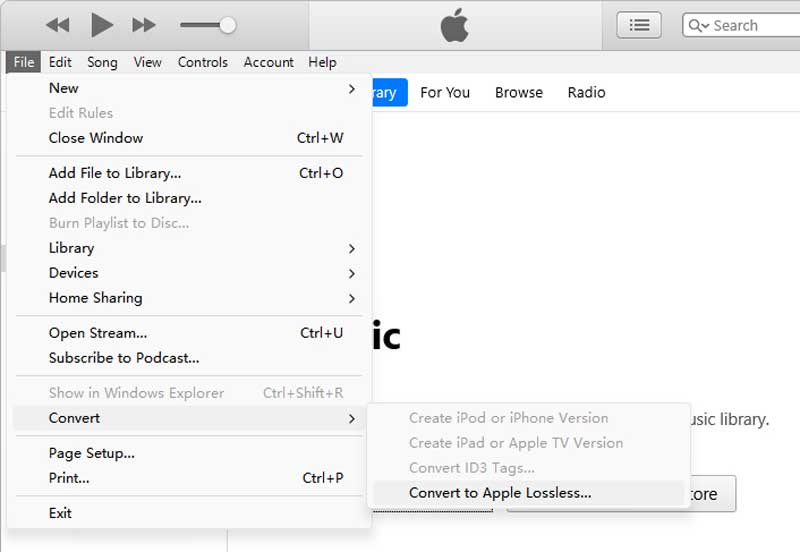
Task: Choose Page Setup menu item
Action: [x=189, y=454]
